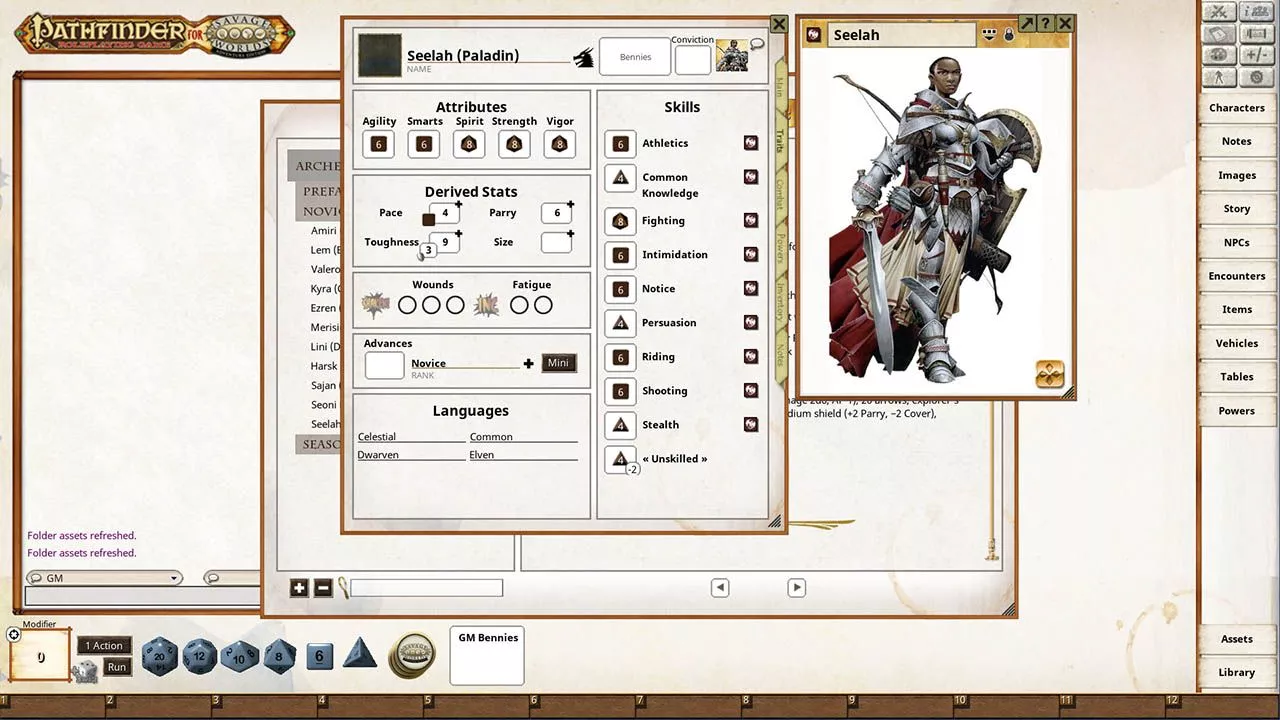Toggle the Shaken status icon beside Wounds

(375, 305)
